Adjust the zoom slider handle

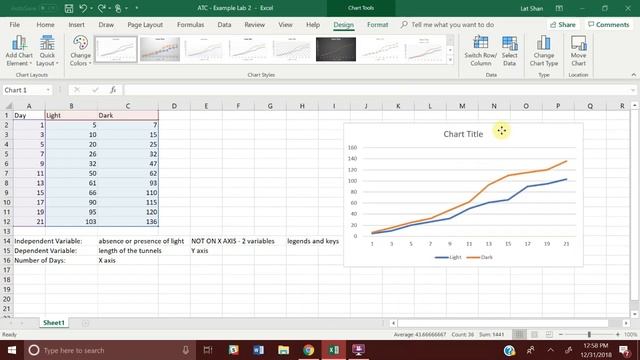pos(589,334)
